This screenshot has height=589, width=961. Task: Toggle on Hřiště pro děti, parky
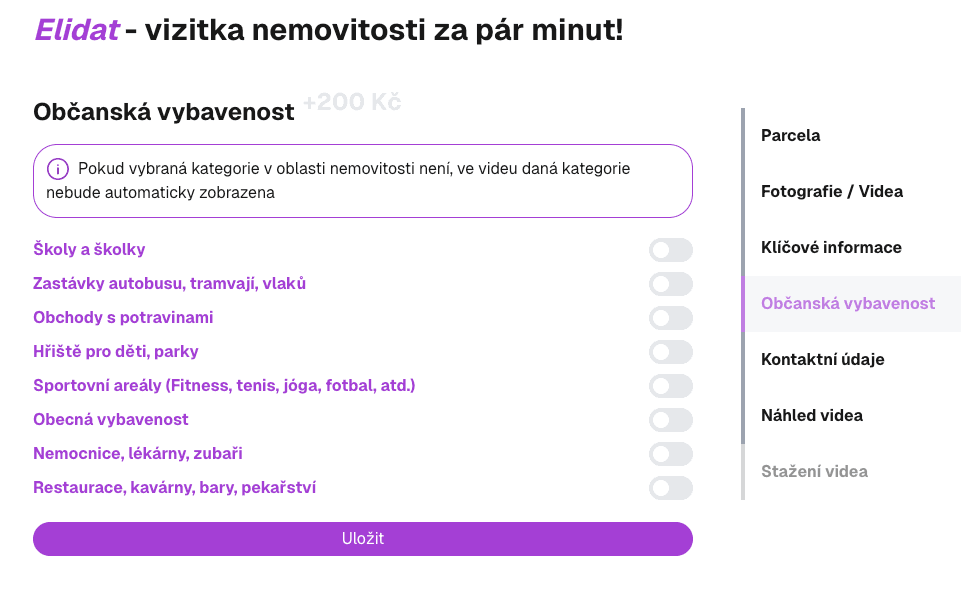click(670, 352)
